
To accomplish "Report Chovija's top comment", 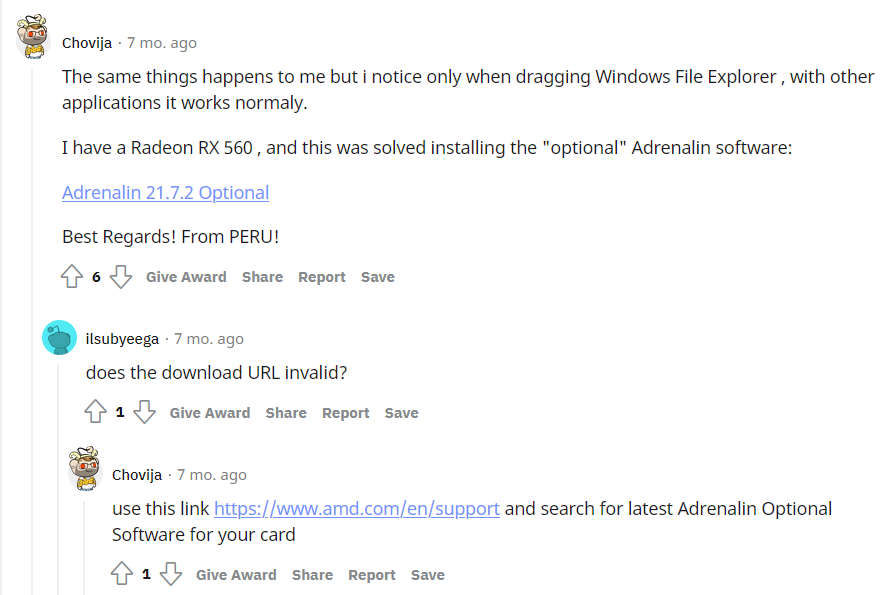I will (x=321, y=277).
